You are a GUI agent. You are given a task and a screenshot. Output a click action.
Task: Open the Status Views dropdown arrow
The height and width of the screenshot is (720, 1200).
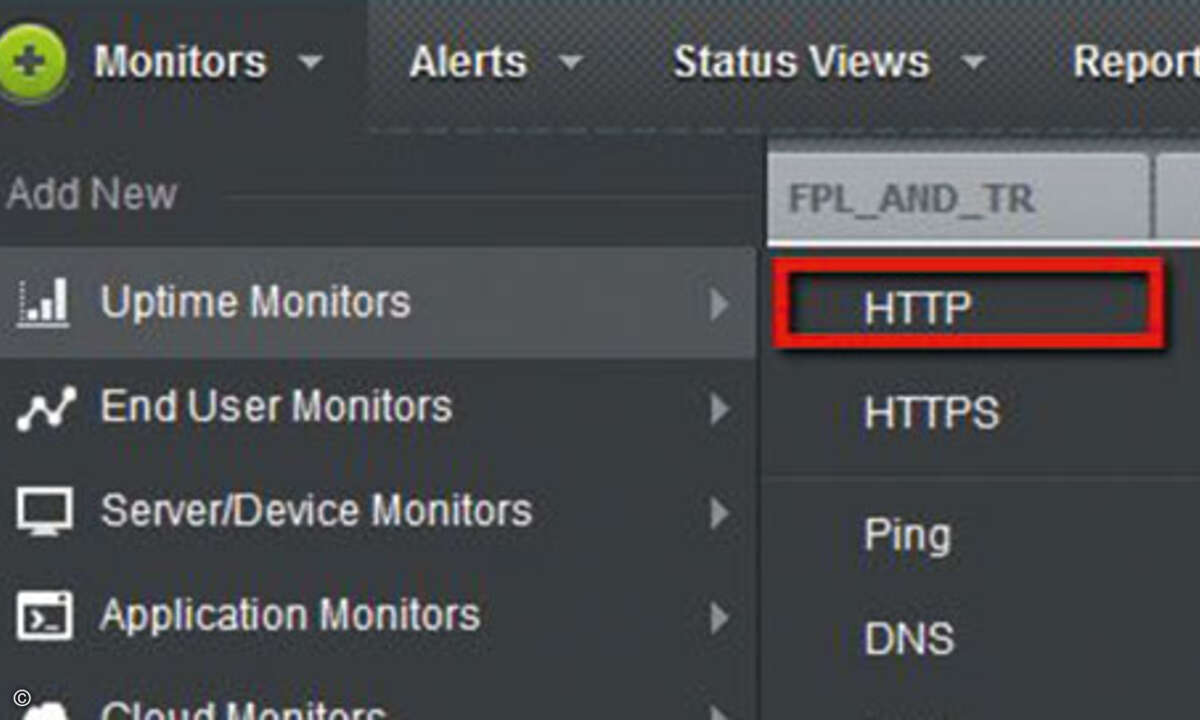[x=972, y=63]
